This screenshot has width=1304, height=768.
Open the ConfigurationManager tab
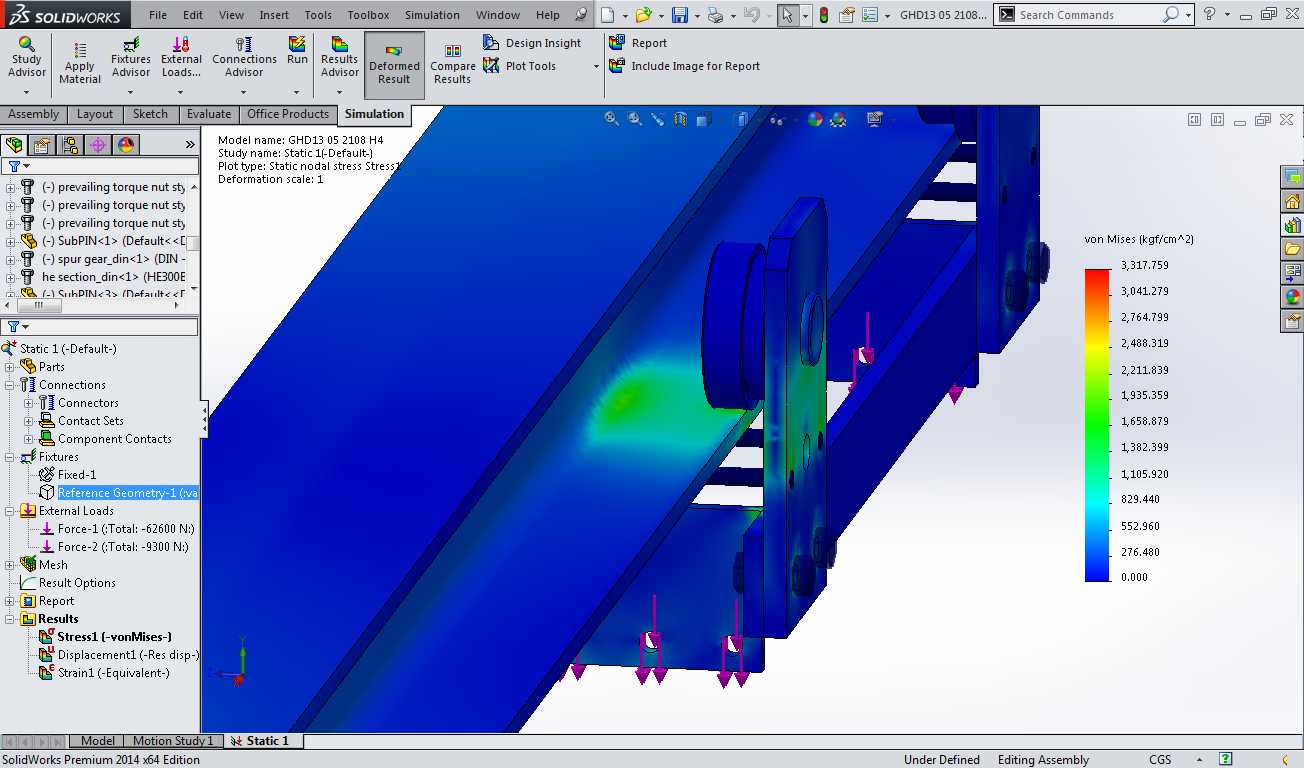(x=70, y=144)
